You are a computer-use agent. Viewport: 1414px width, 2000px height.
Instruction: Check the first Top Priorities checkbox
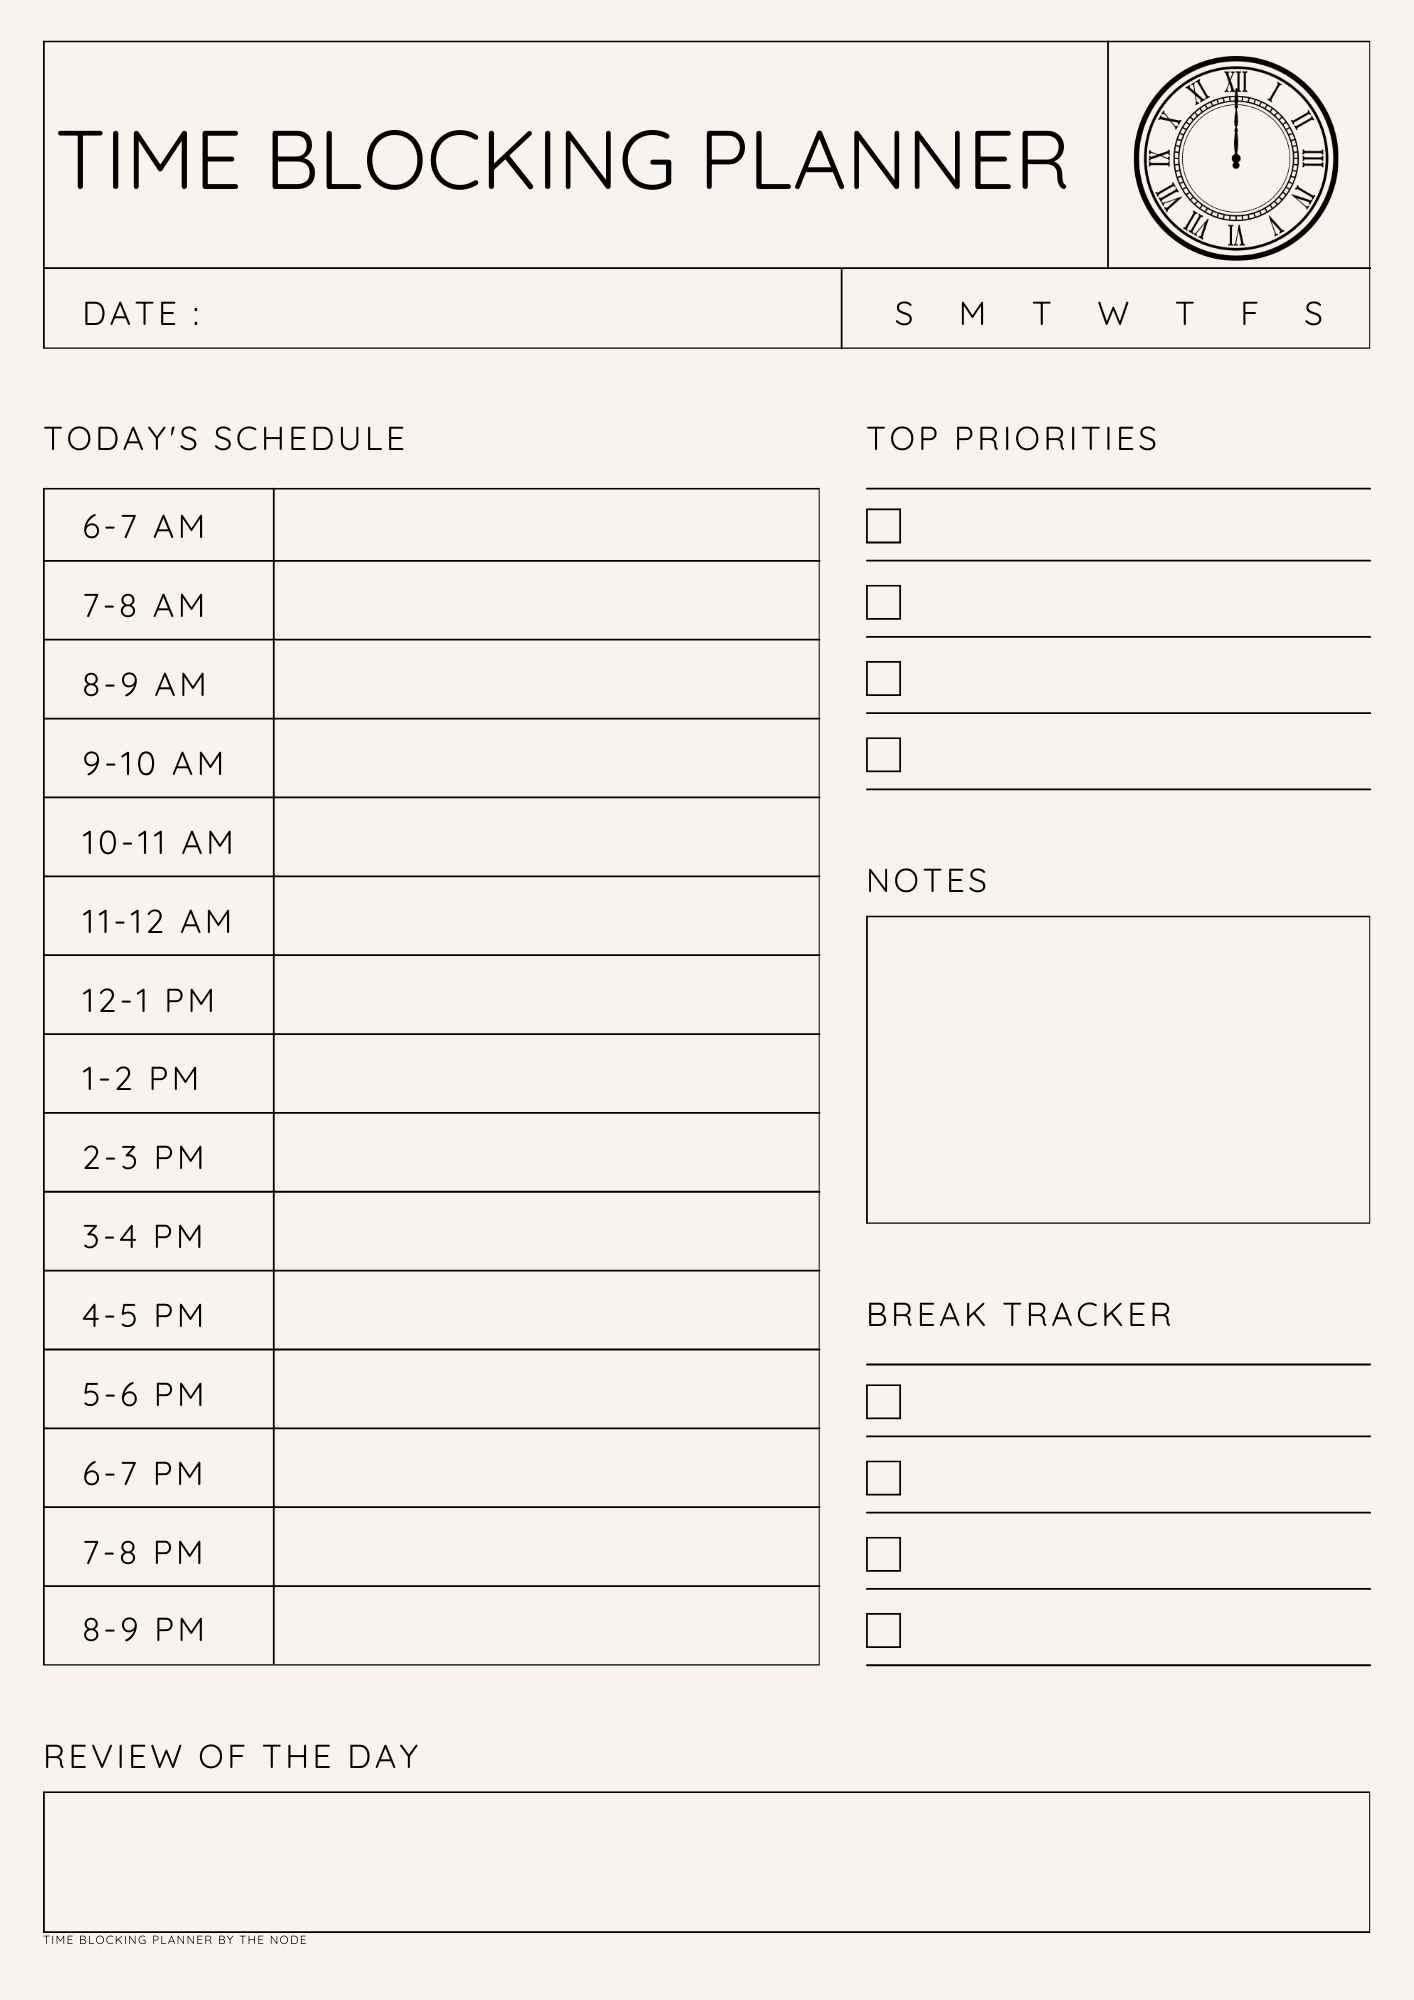(883, 526)
